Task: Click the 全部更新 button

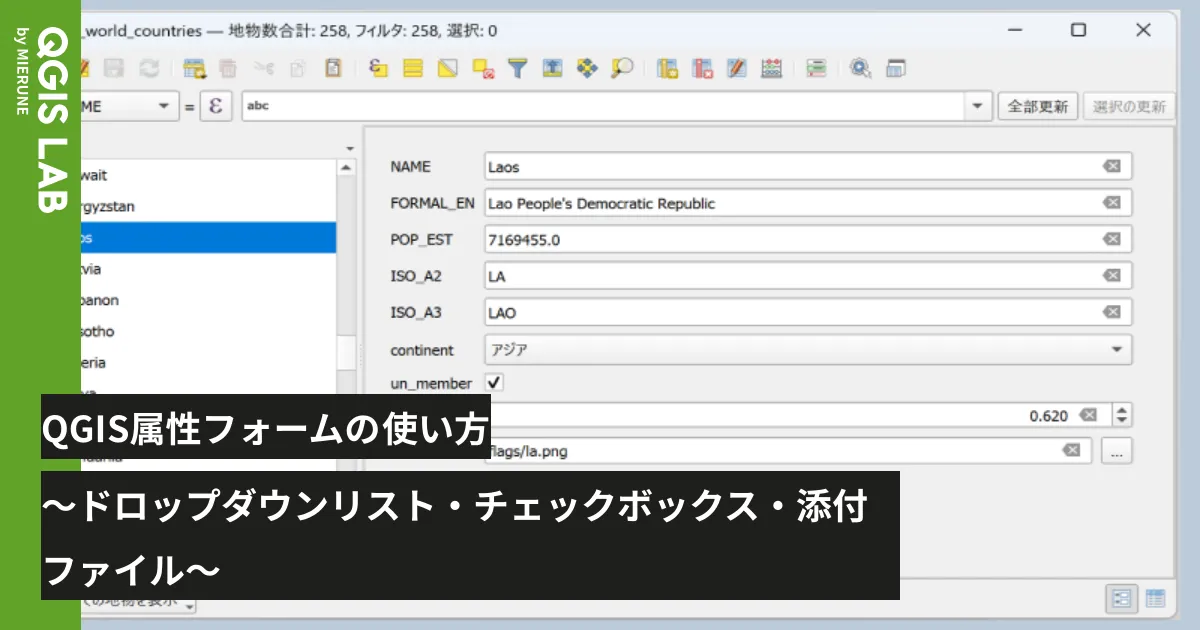Action: (x=1037, y=106)
